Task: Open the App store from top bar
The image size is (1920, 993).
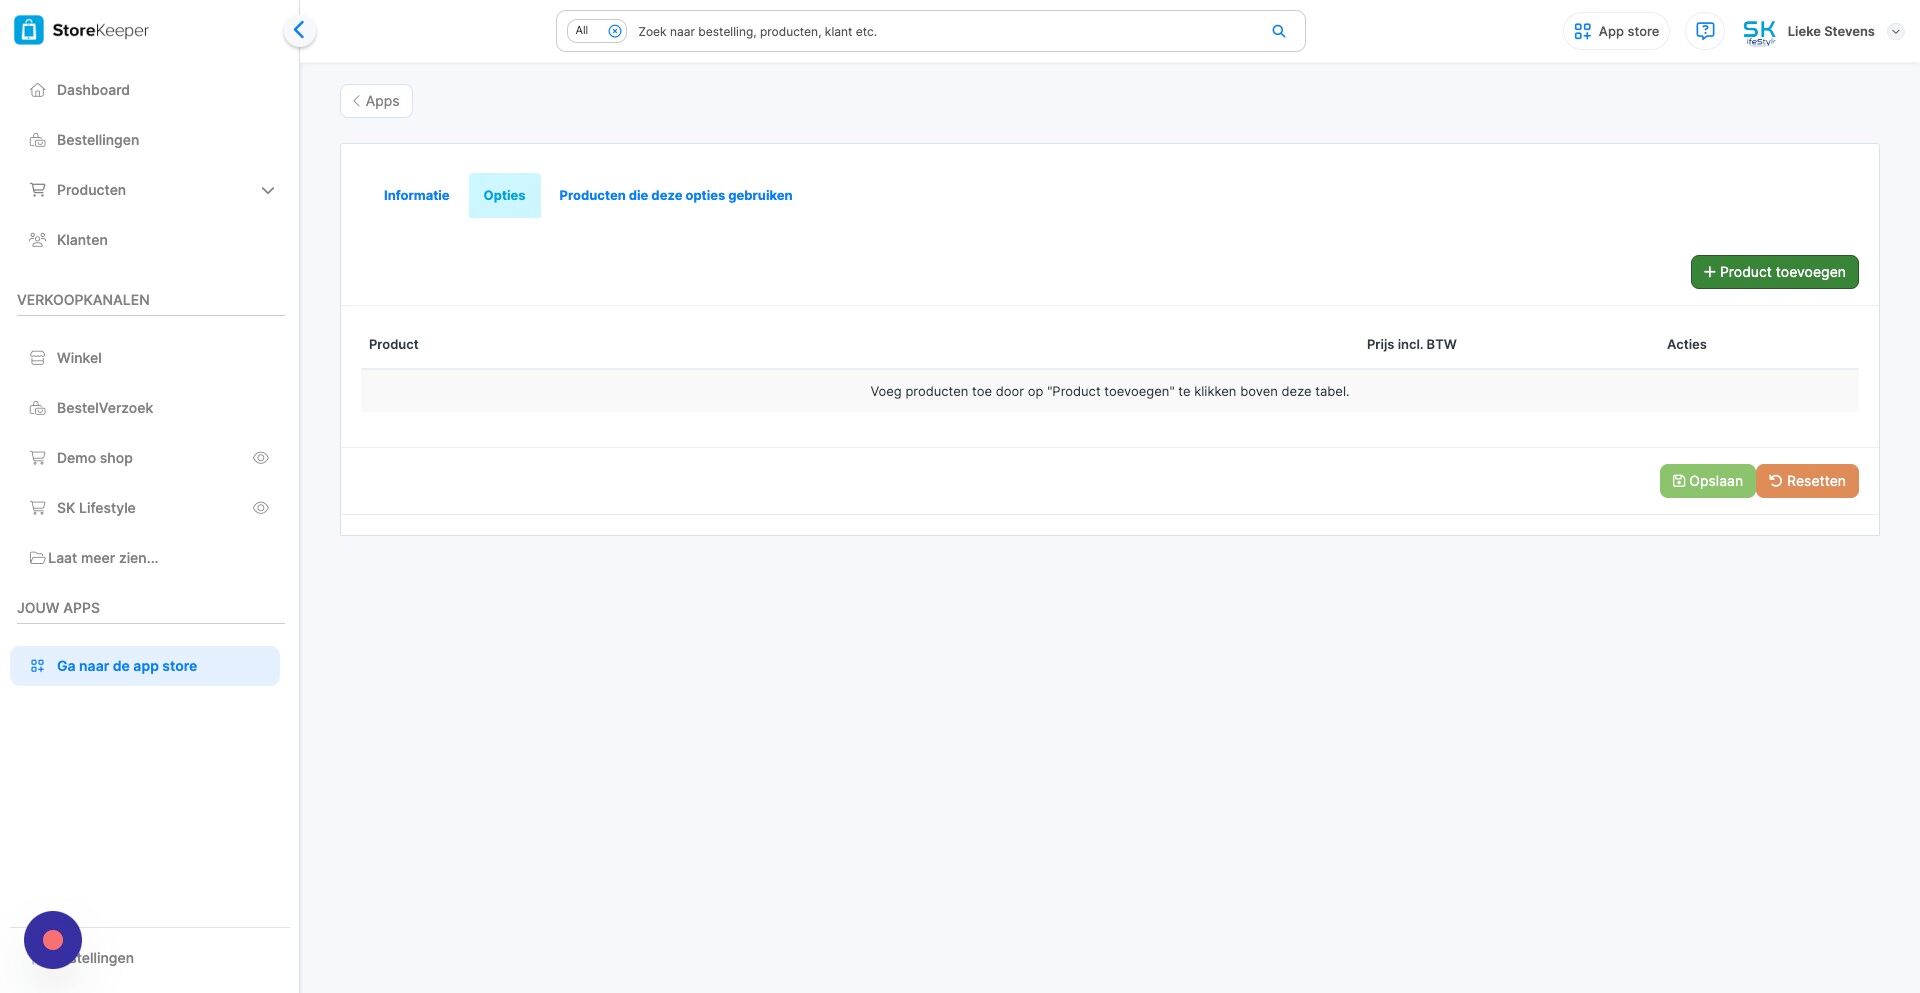Action: pyautogui.click(x=1616, y=31)
